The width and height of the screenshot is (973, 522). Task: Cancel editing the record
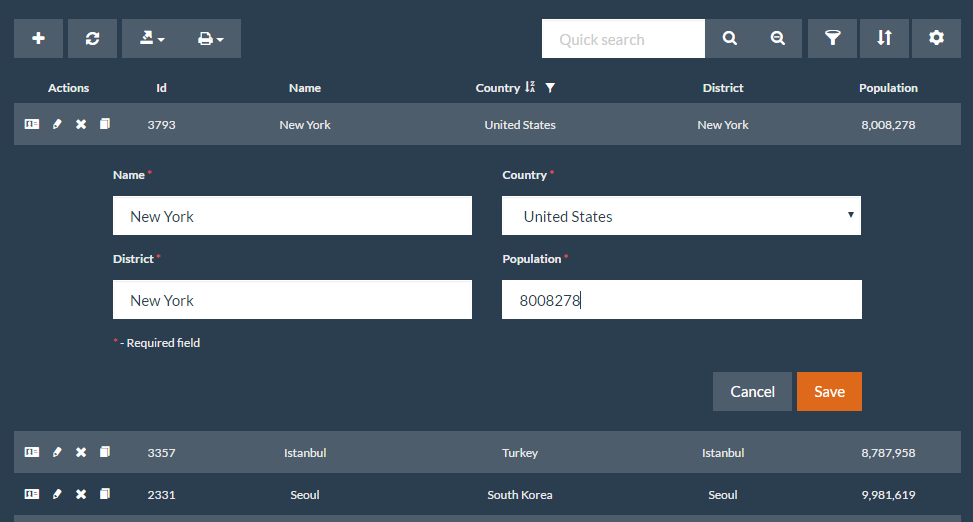[752, 392]
